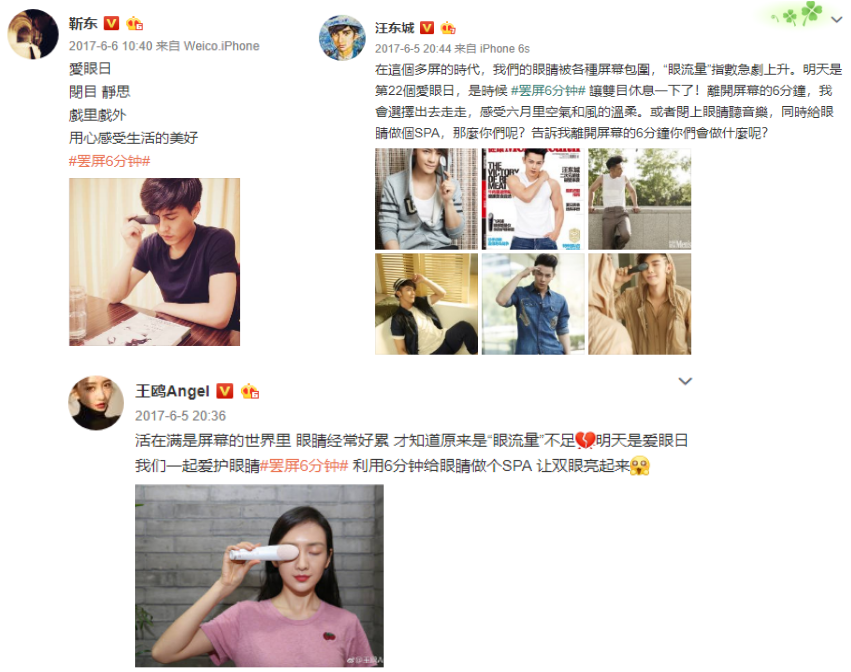
Task: Expand the chevron menu on 汪东城's post
Action: click(x=837, y=20)
